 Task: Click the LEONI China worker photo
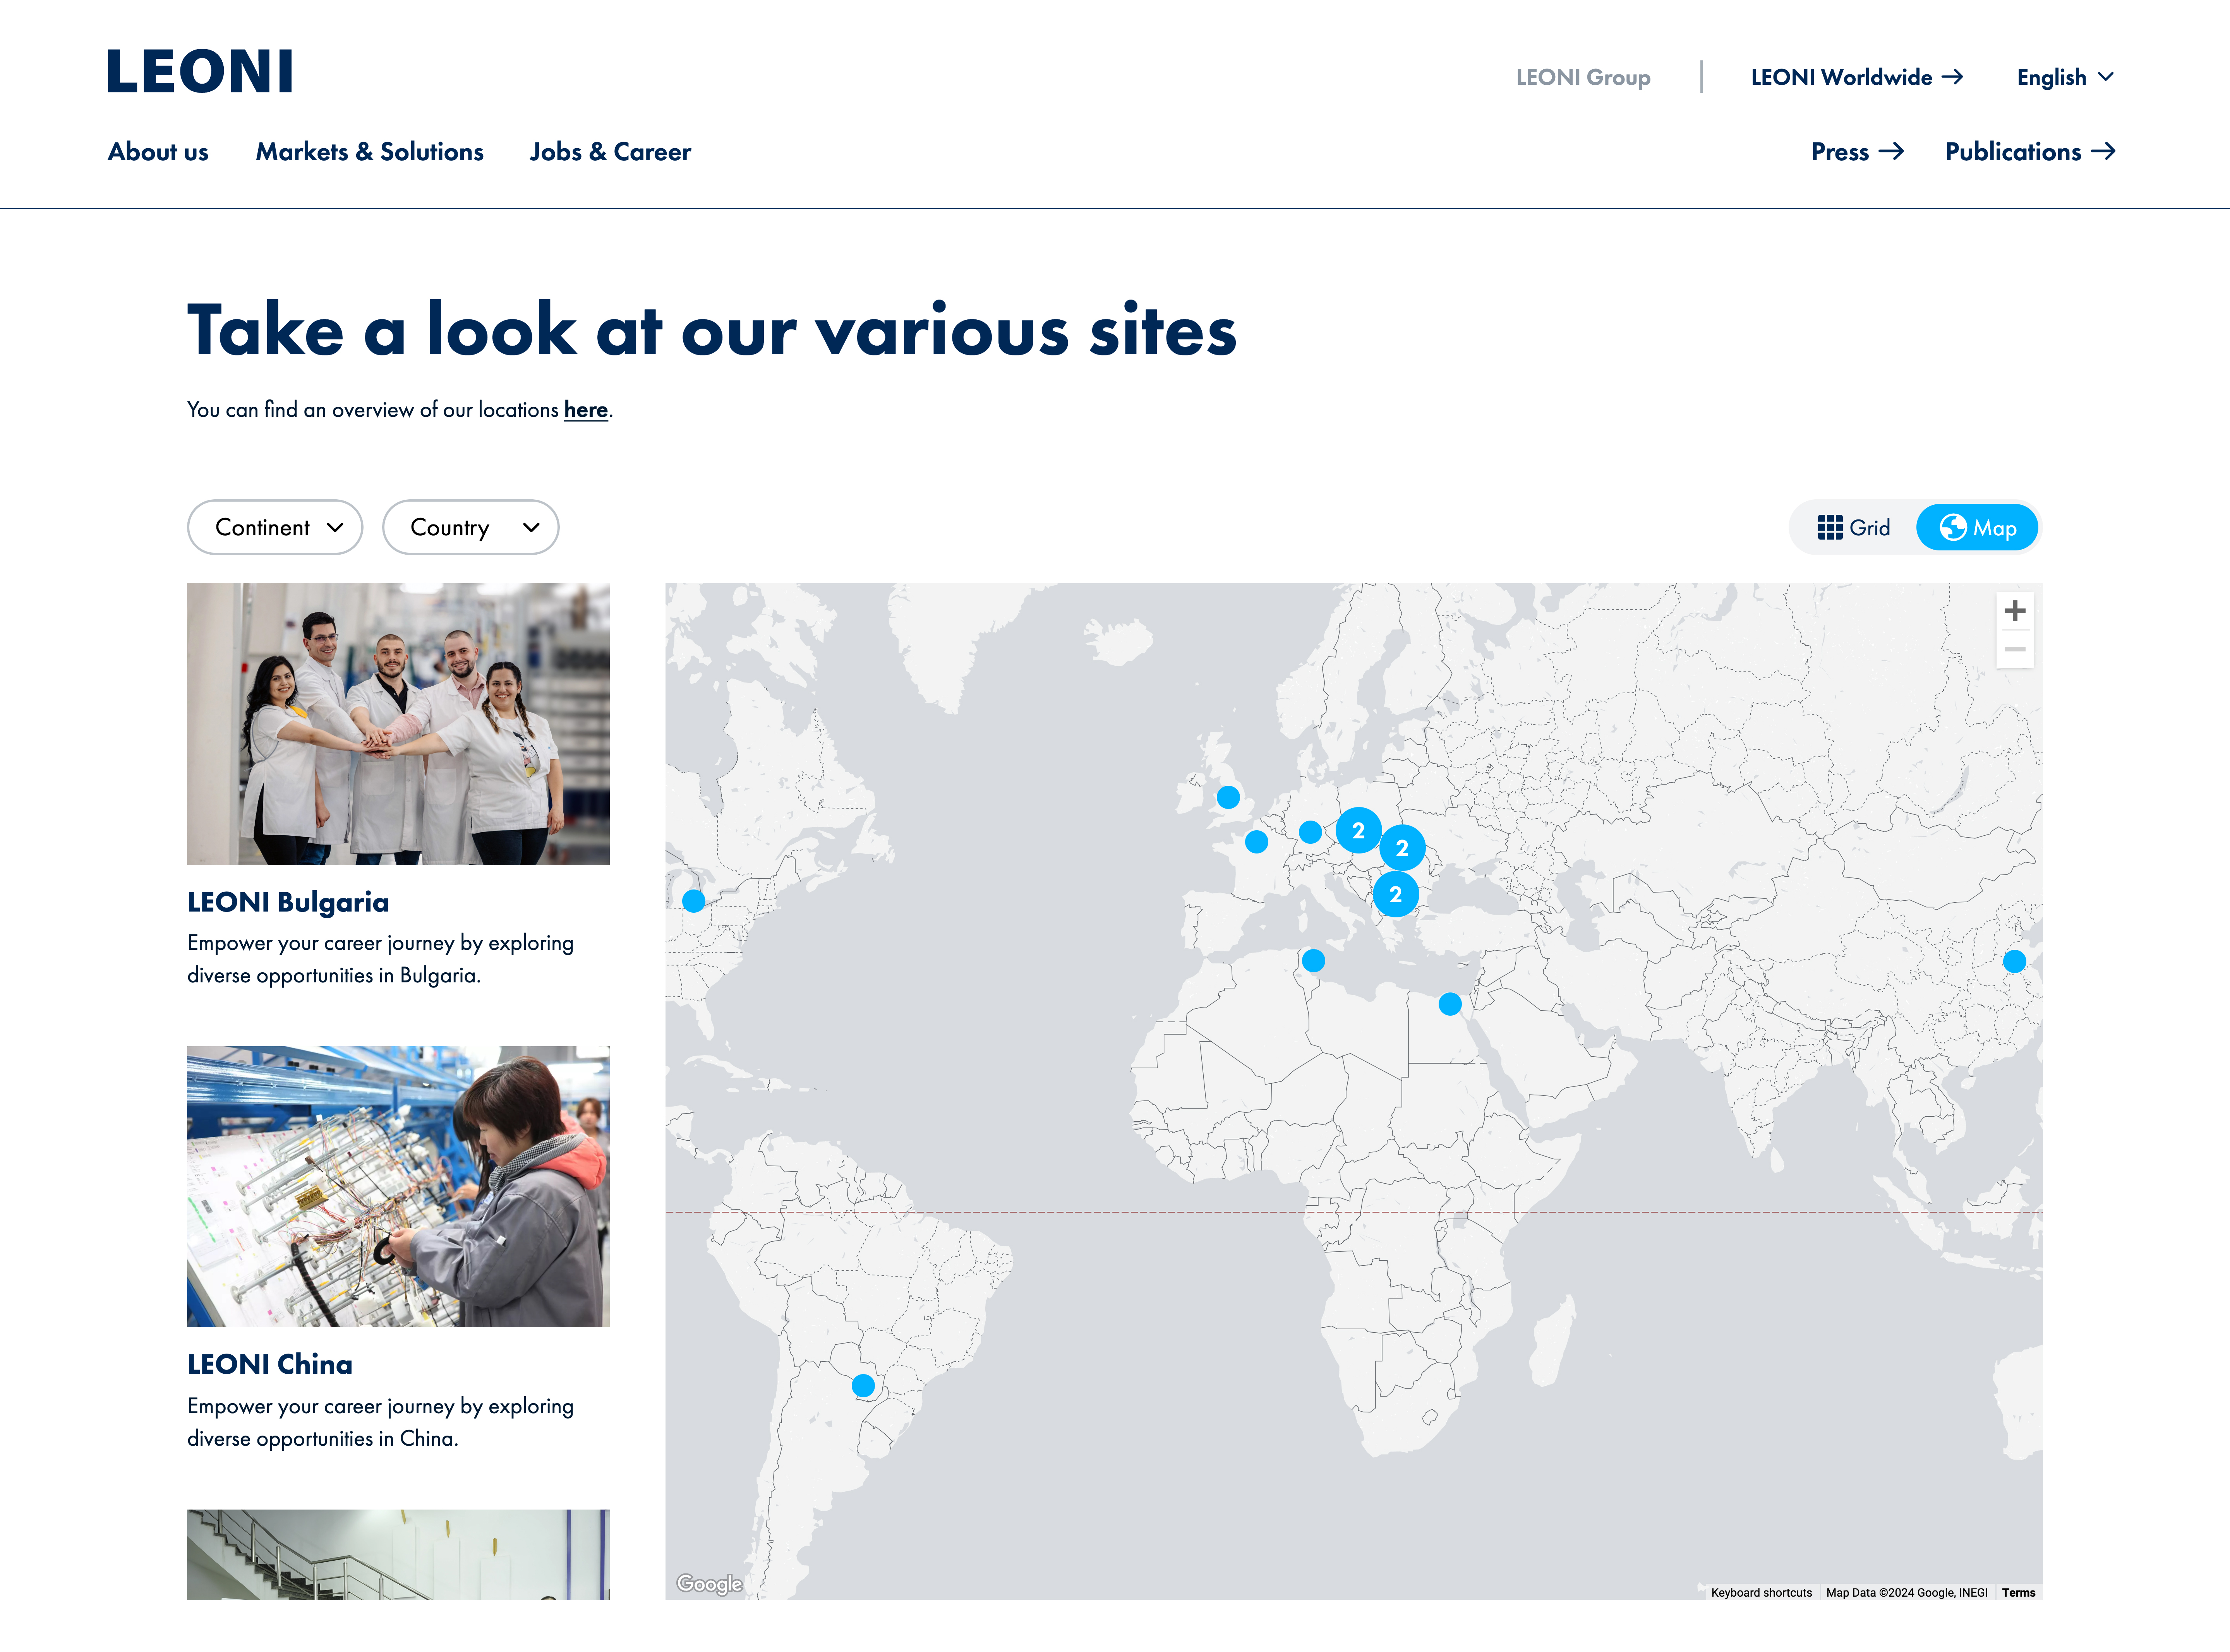coord(398,1187)
